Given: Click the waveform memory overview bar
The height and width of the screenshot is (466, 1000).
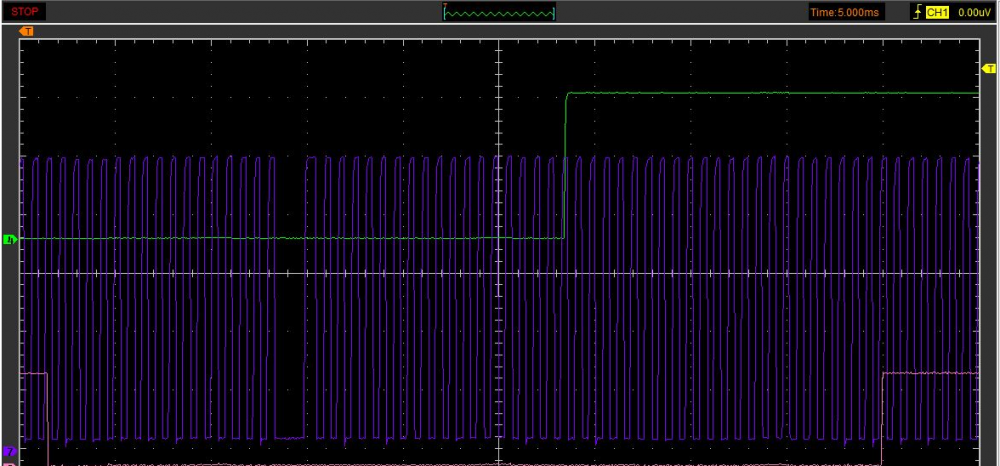Looking at the screenshot, I should 499,13.
